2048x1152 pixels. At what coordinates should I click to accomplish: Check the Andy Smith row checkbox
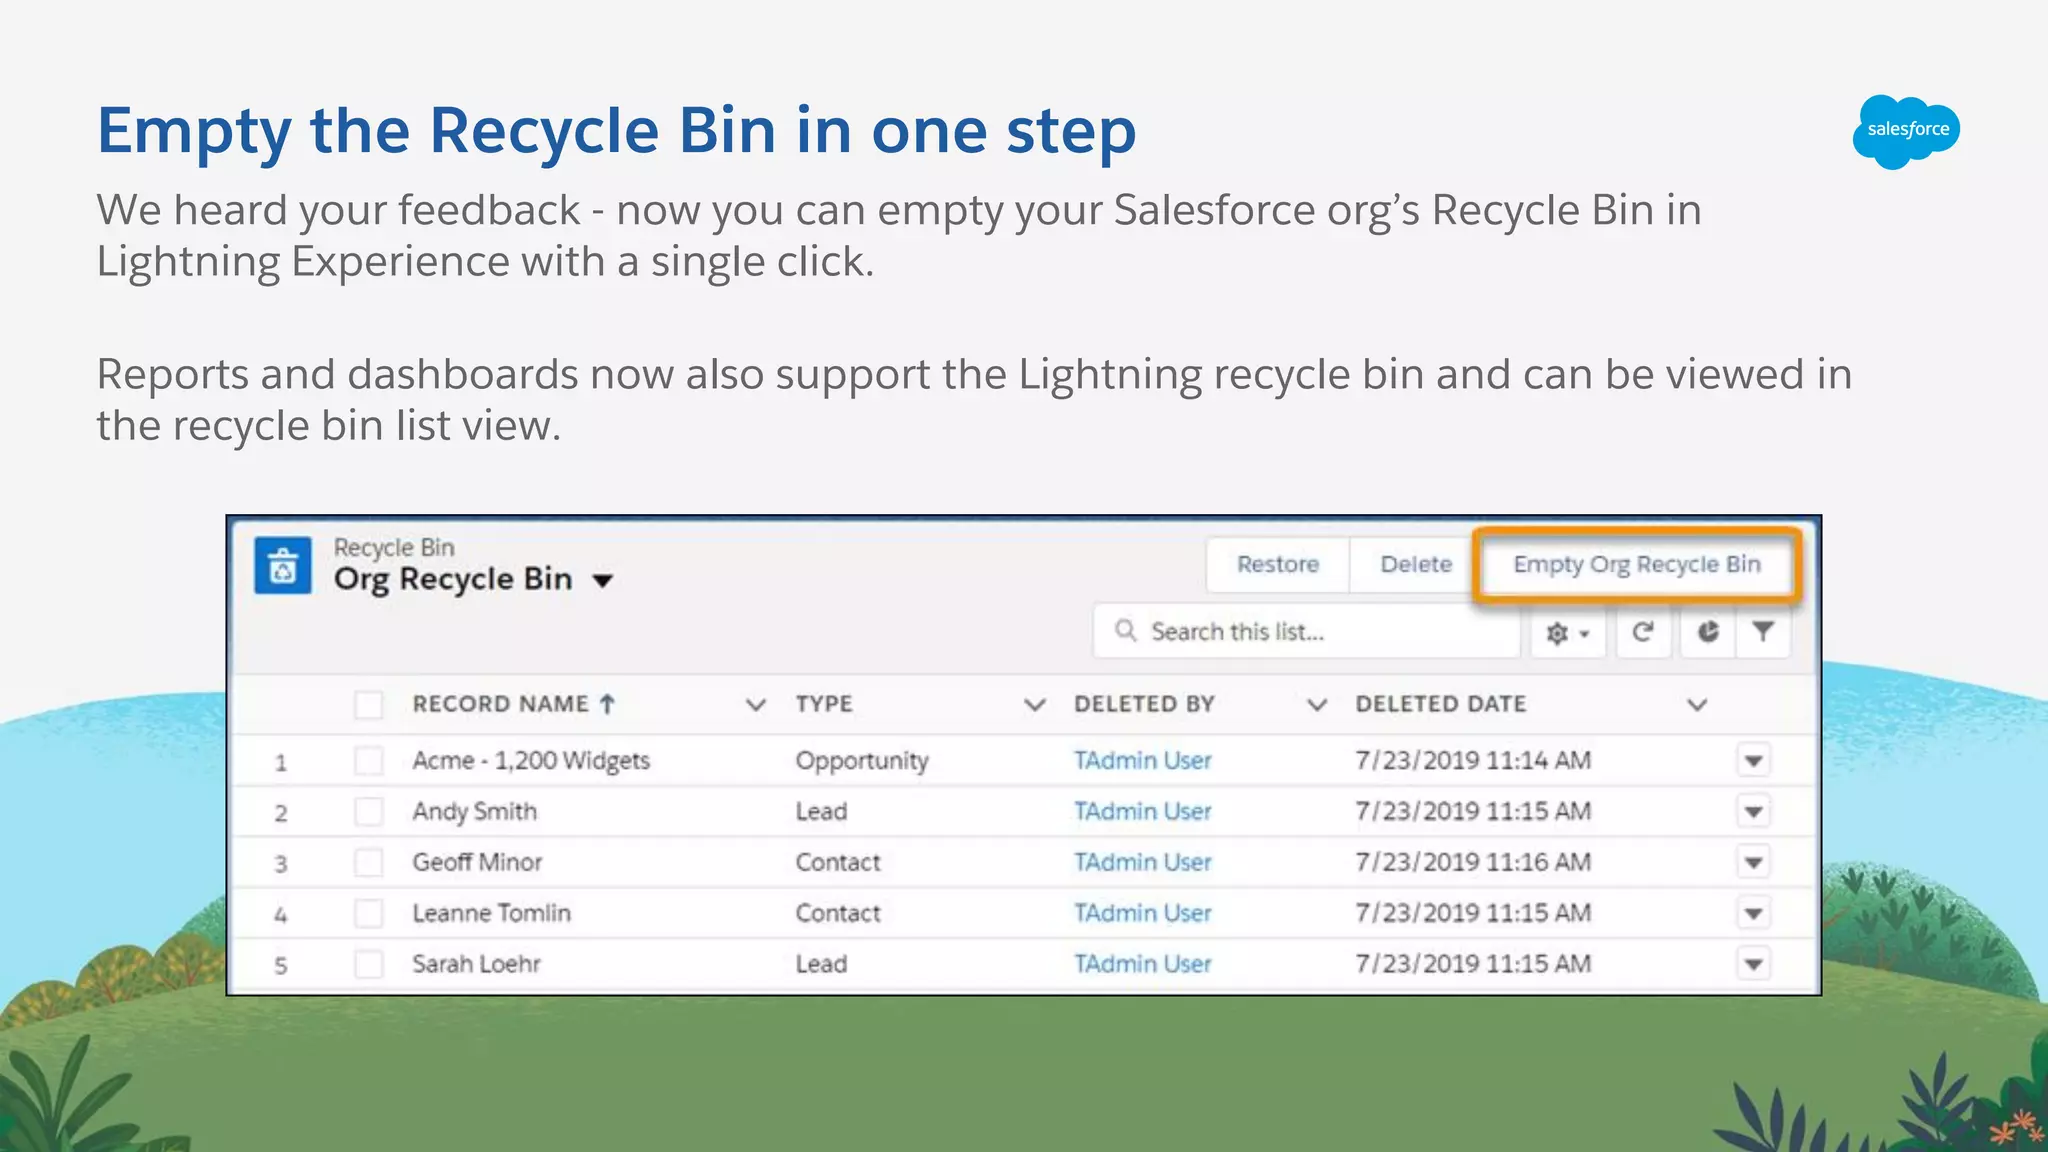(369, 811)
